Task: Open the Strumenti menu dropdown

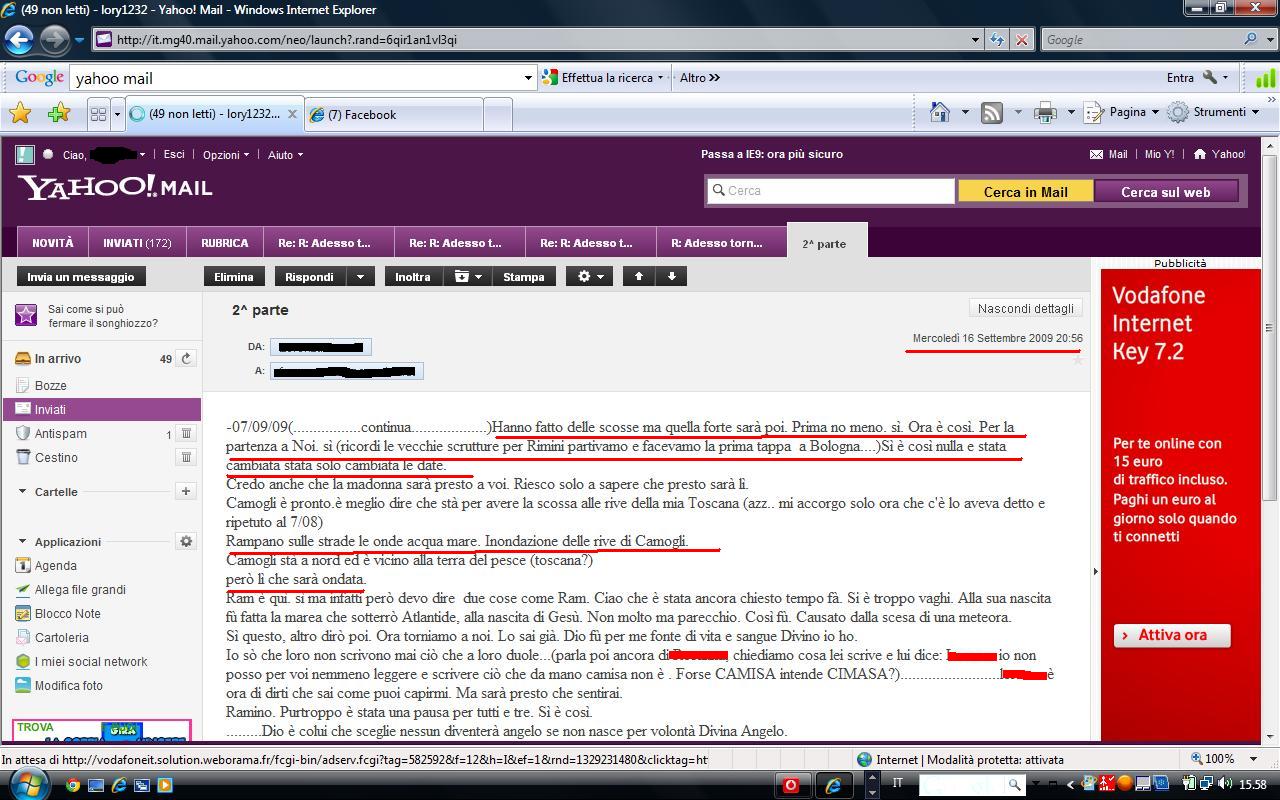Action: [x=1214, y=112]
